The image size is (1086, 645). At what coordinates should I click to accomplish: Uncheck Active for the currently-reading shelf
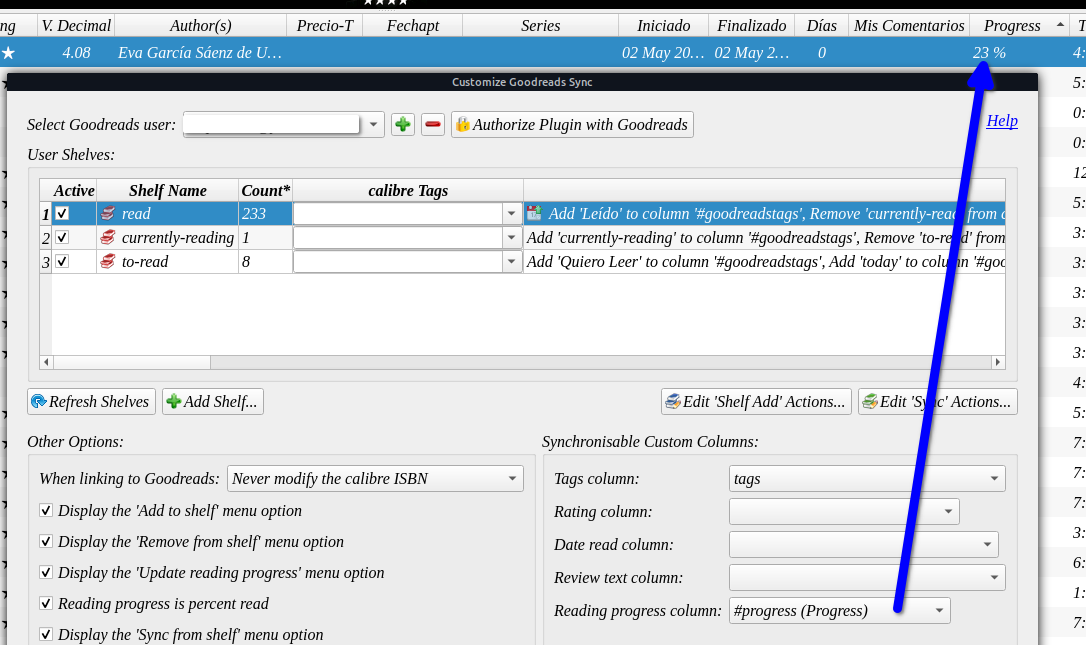(x=62, y=238)
